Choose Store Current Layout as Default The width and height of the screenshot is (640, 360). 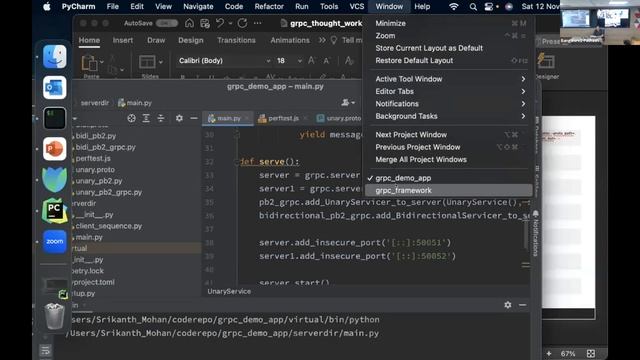pyautogui.click(x=449, y=48)
